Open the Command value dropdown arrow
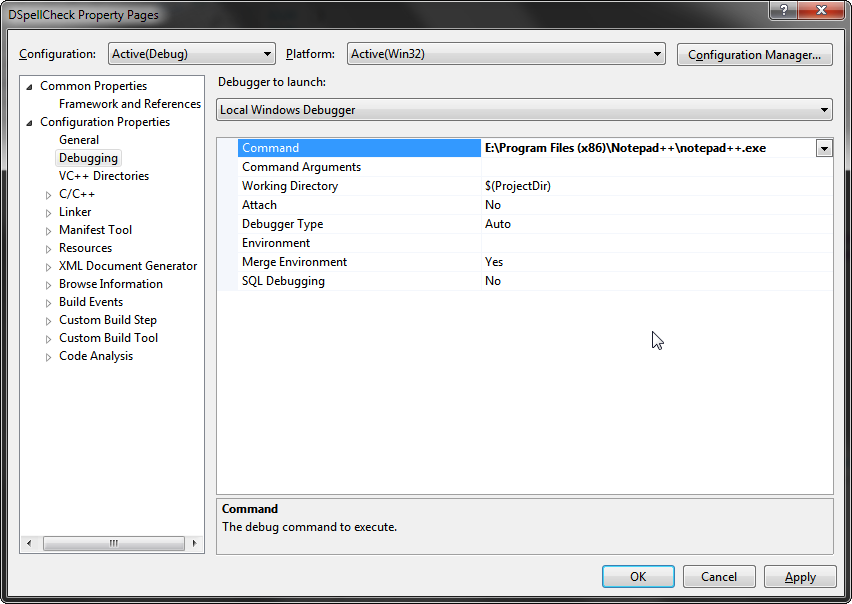The image size is (852, 604). click(824, 147)
